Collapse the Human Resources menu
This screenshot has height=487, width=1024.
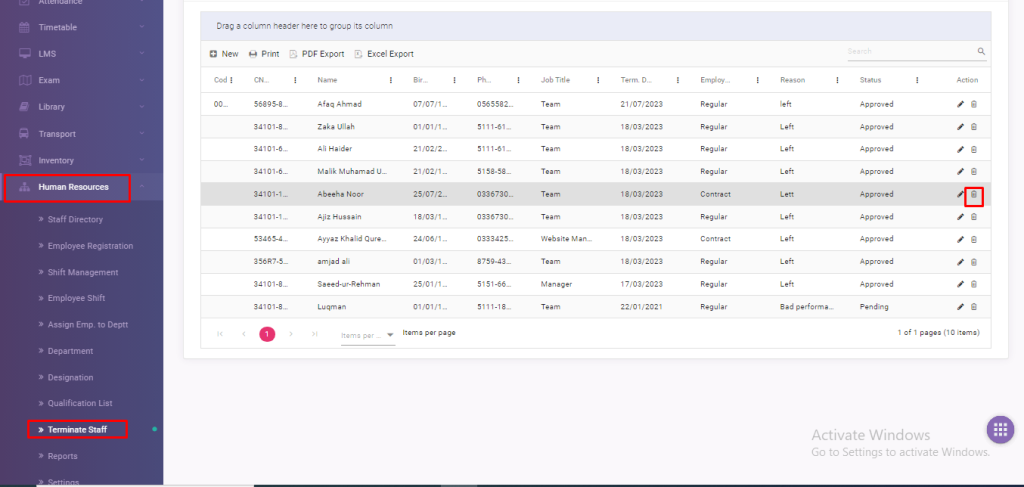click(141, 187)
